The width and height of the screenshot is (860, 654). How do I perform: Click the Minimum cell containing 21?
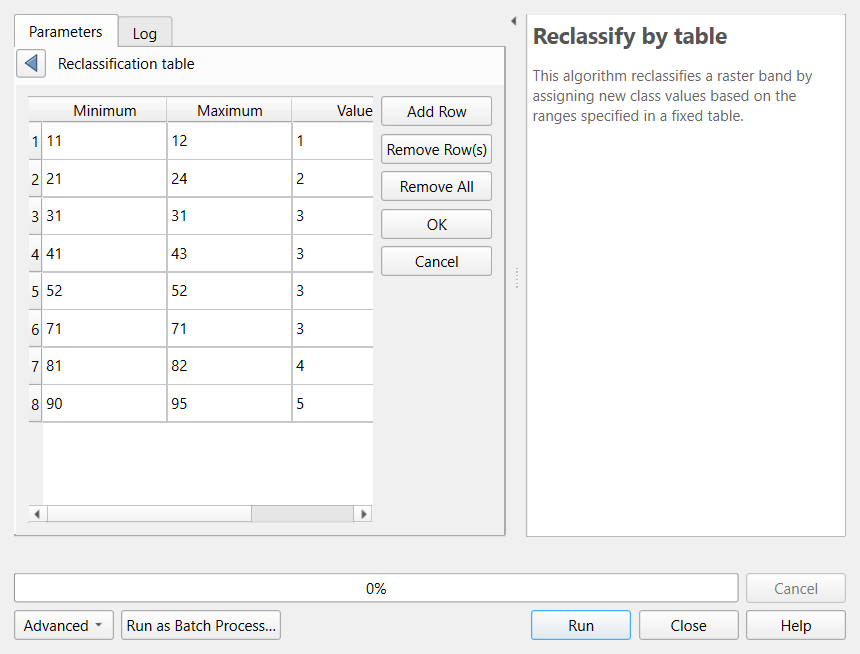point(104,179)
